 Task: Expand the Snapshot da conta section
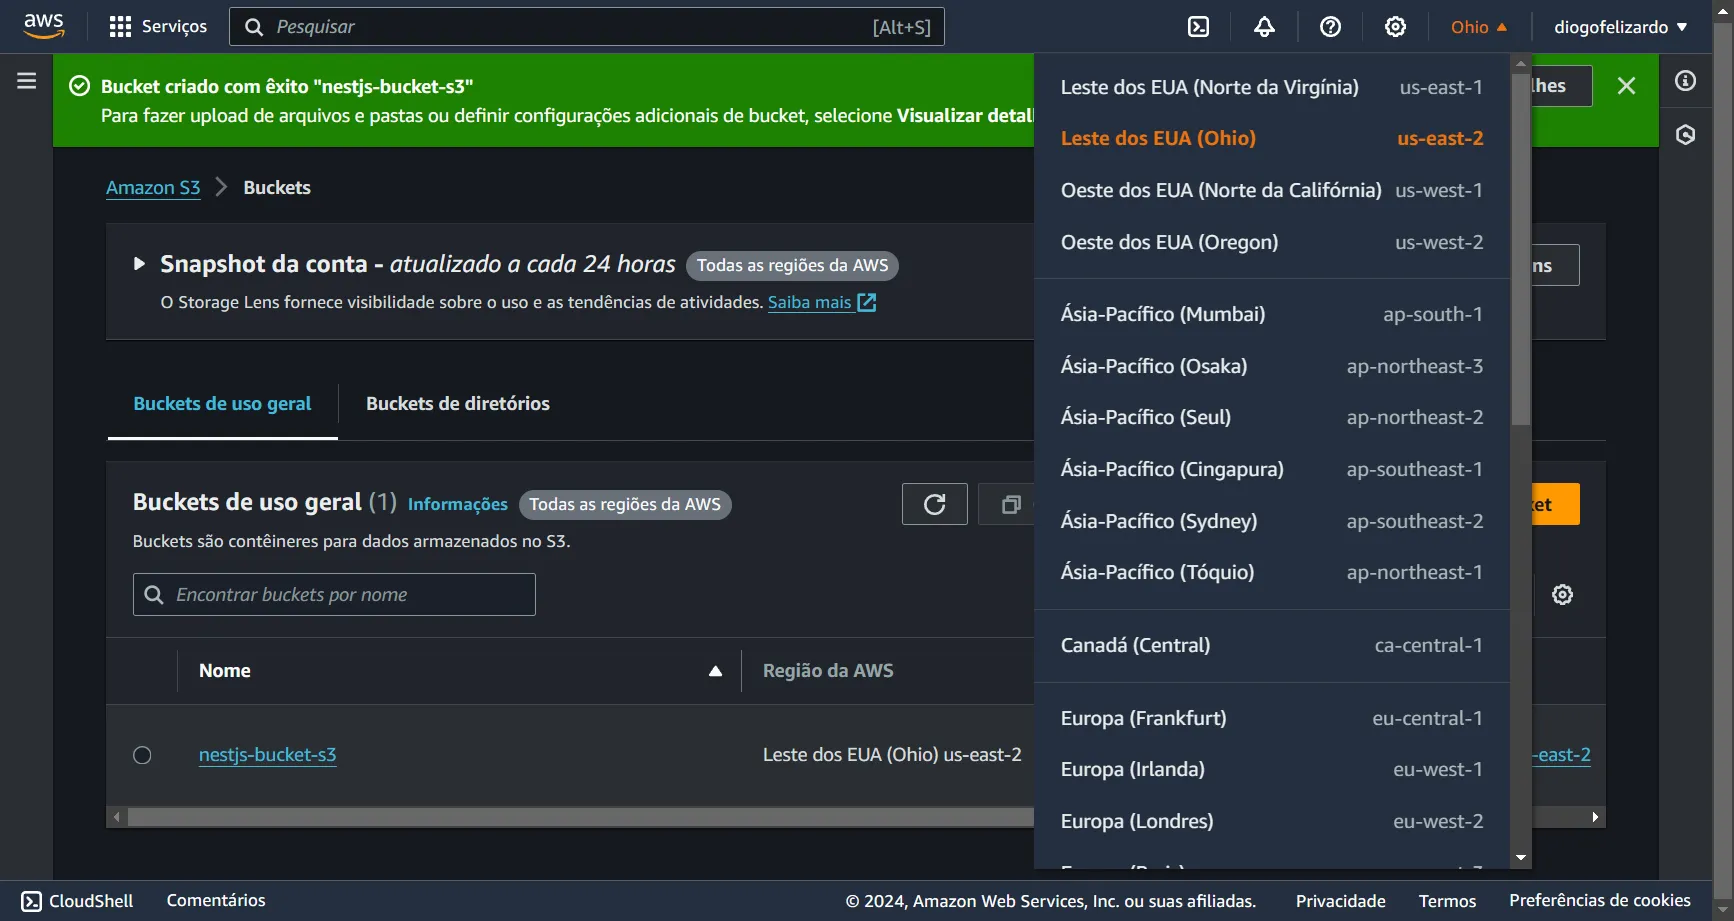click(x=140, y=264)
